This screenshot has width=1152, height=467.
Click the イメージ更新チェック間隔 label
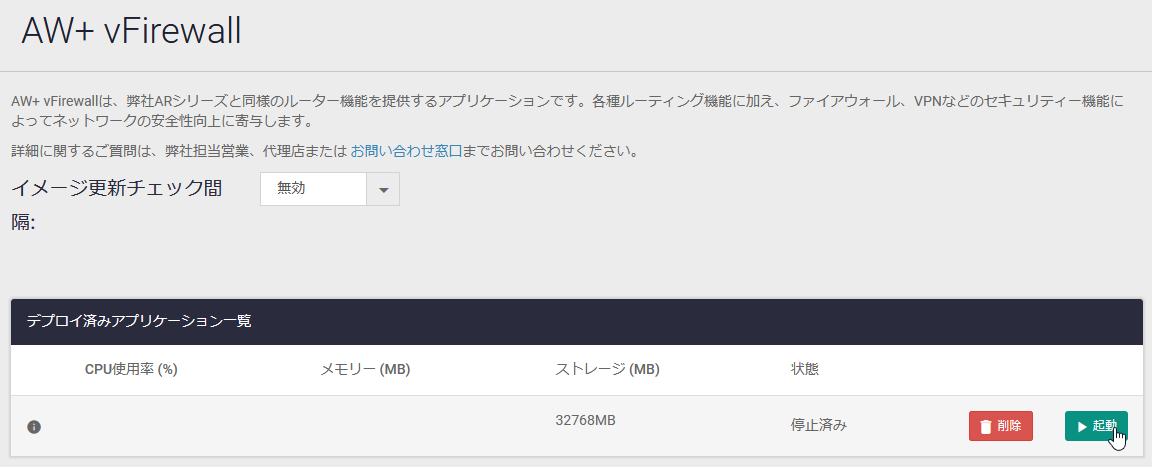[x=117, y=205]
